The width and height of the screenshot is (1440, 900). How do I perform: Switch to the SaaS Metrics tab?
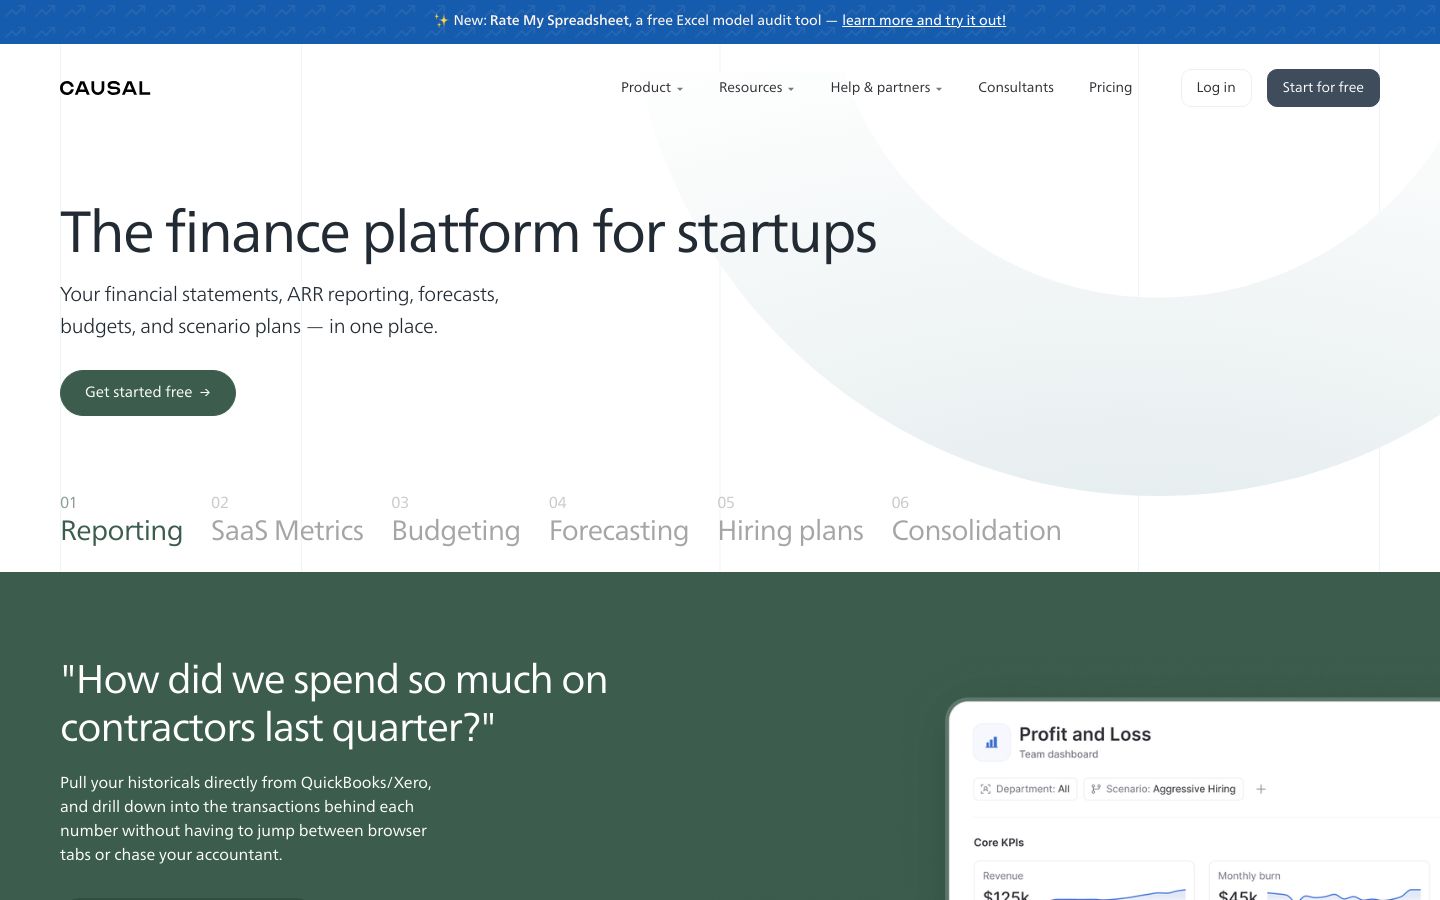[287, 519]
